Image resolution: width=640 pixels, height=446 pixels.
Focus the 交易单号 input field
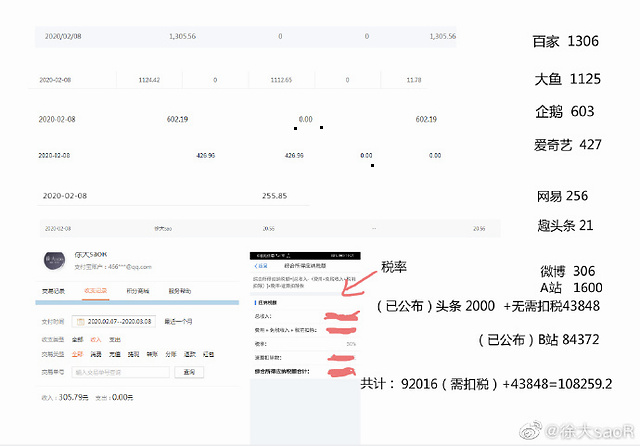click(120, 372)
